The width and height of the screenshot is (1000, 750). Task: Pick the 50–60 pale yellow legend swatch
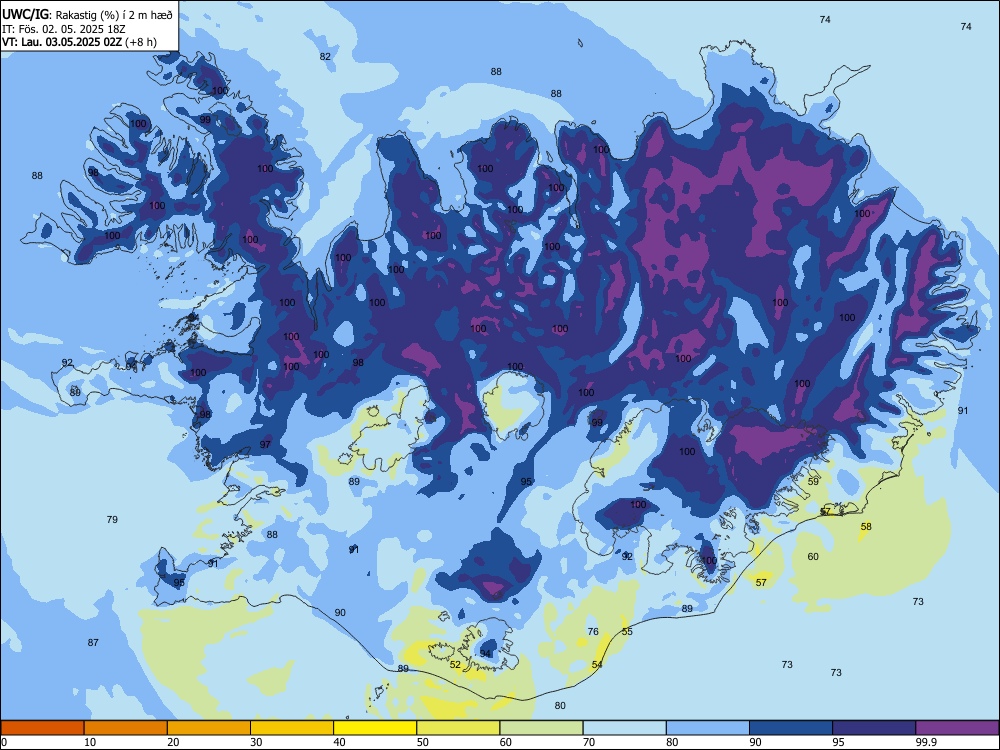coord(459,728)
